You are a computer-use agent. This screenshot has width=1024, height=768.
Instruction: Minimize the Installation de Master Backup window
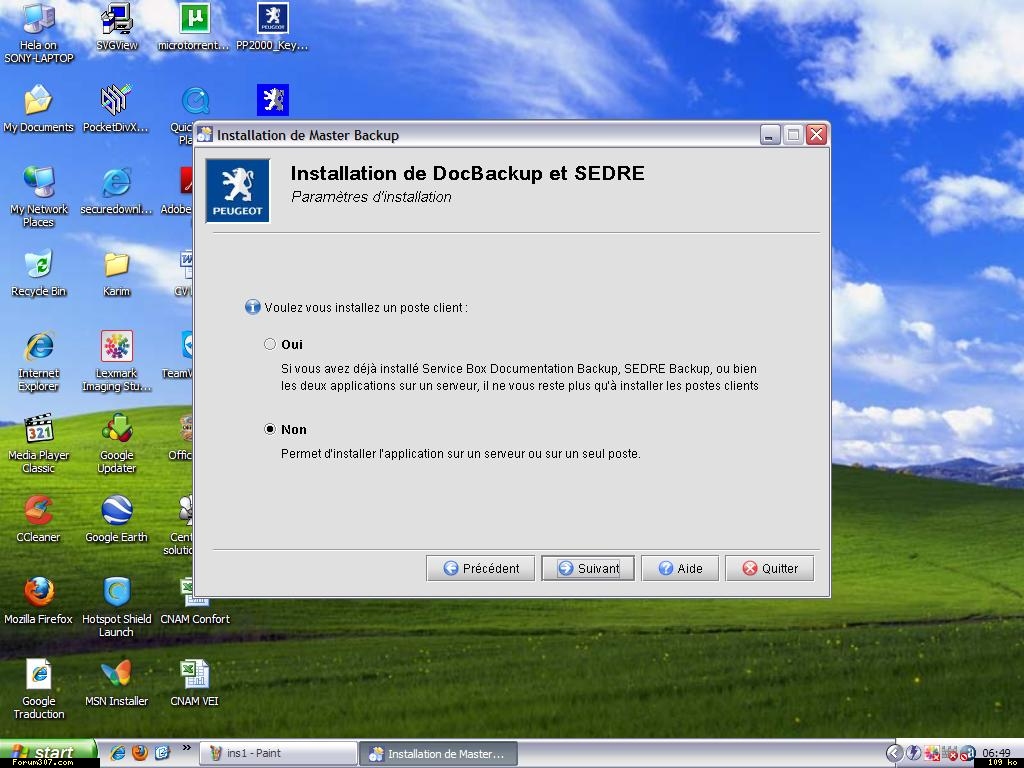pos(770,135)
